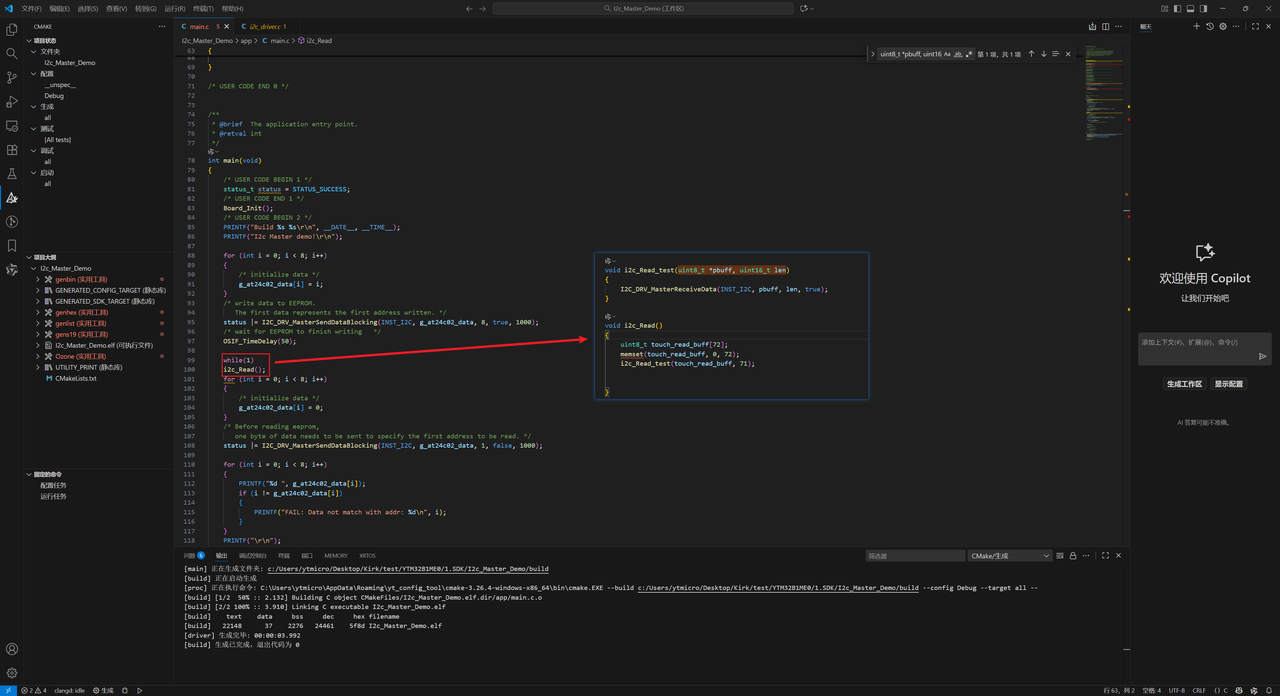The height and width of the screenshot is (696, 1280).
Task: Open the Search view in activity bar
Action: click(12, 54)
